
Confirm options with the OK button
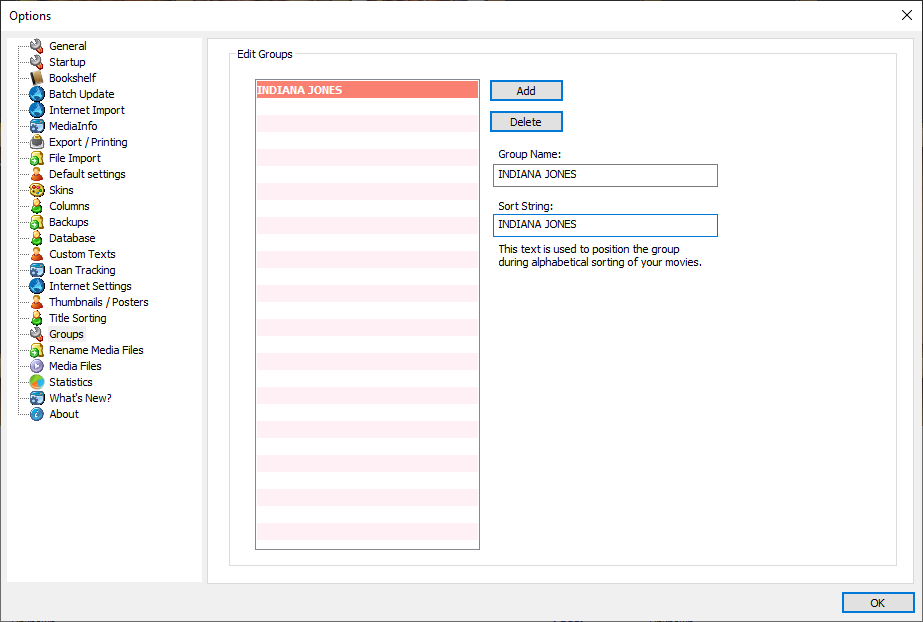click(877, 602)
